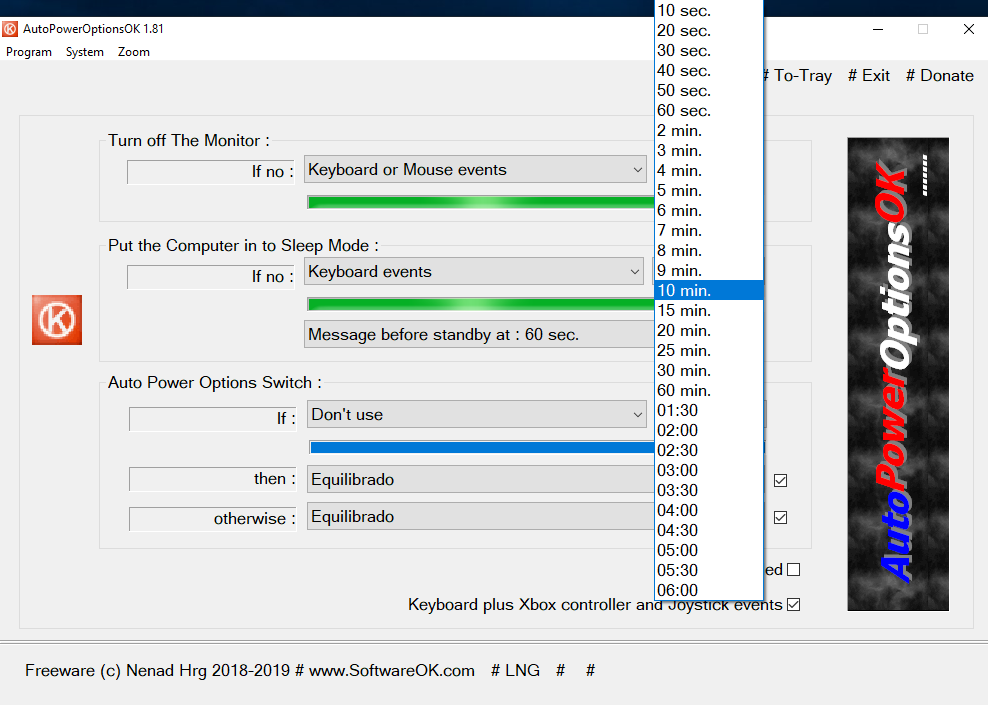Toggle Keyboard plus Xbox controller and Joystick events
988x705 pixels.
click(794, 605)
